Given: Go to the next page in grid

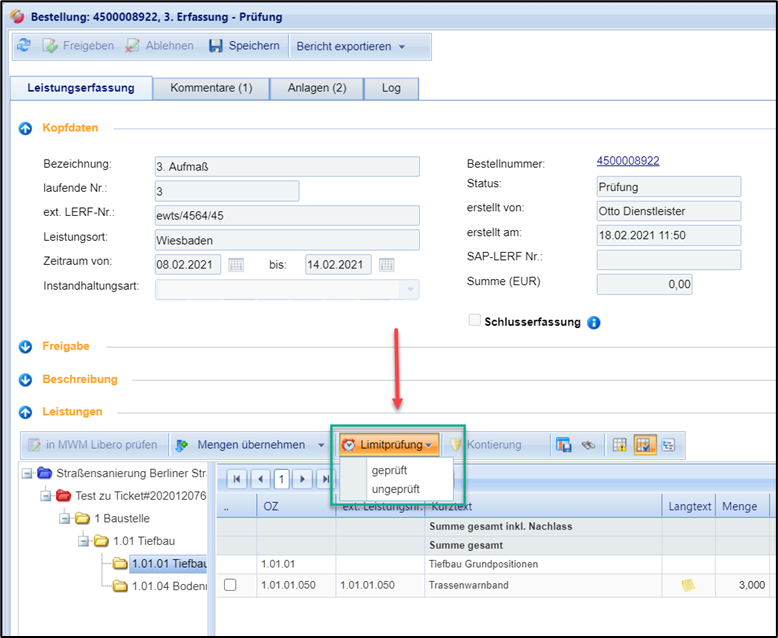Looking at the screenshot, I should click(302, 479).
